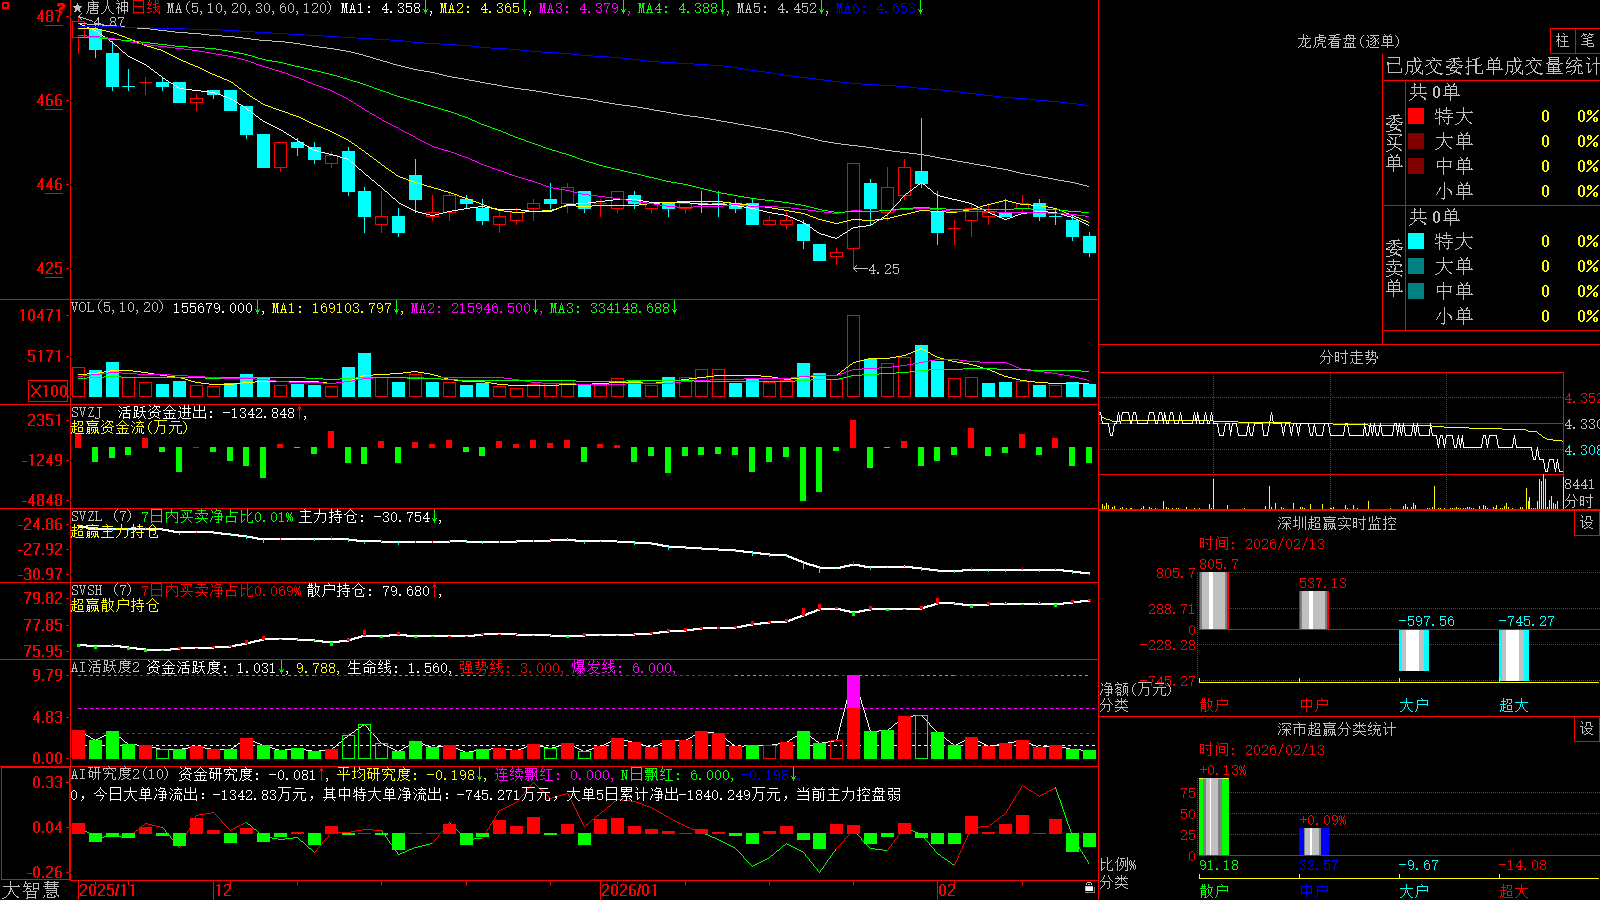Screen dimensions: 1600x900
Task: Click cyan 特大 sell order swatch
Action: [x=1416, y=241]
